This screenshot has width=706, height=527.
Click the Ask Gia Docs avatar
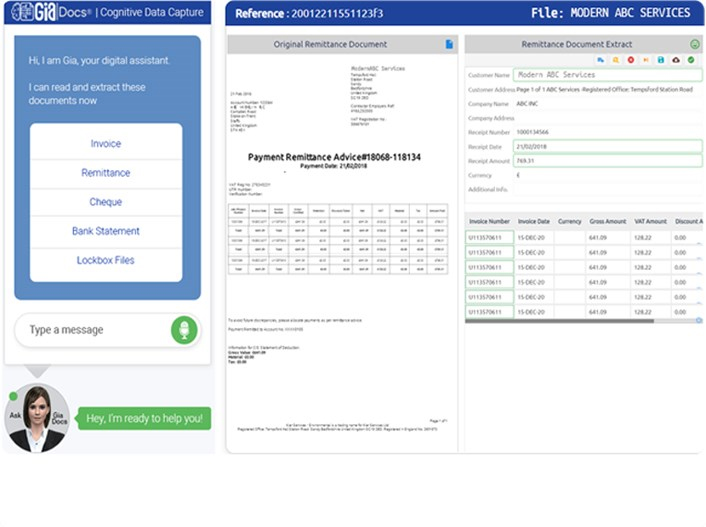(x=37, y=418)
